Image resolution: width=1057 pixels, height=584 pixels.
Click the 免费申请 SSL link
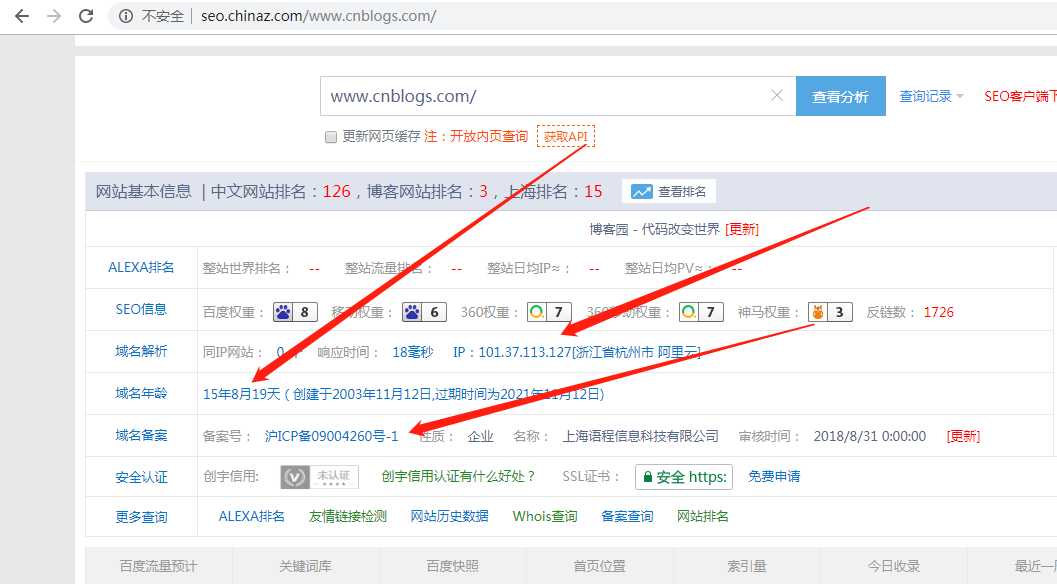pyautogui.click(x=774, y=476)
